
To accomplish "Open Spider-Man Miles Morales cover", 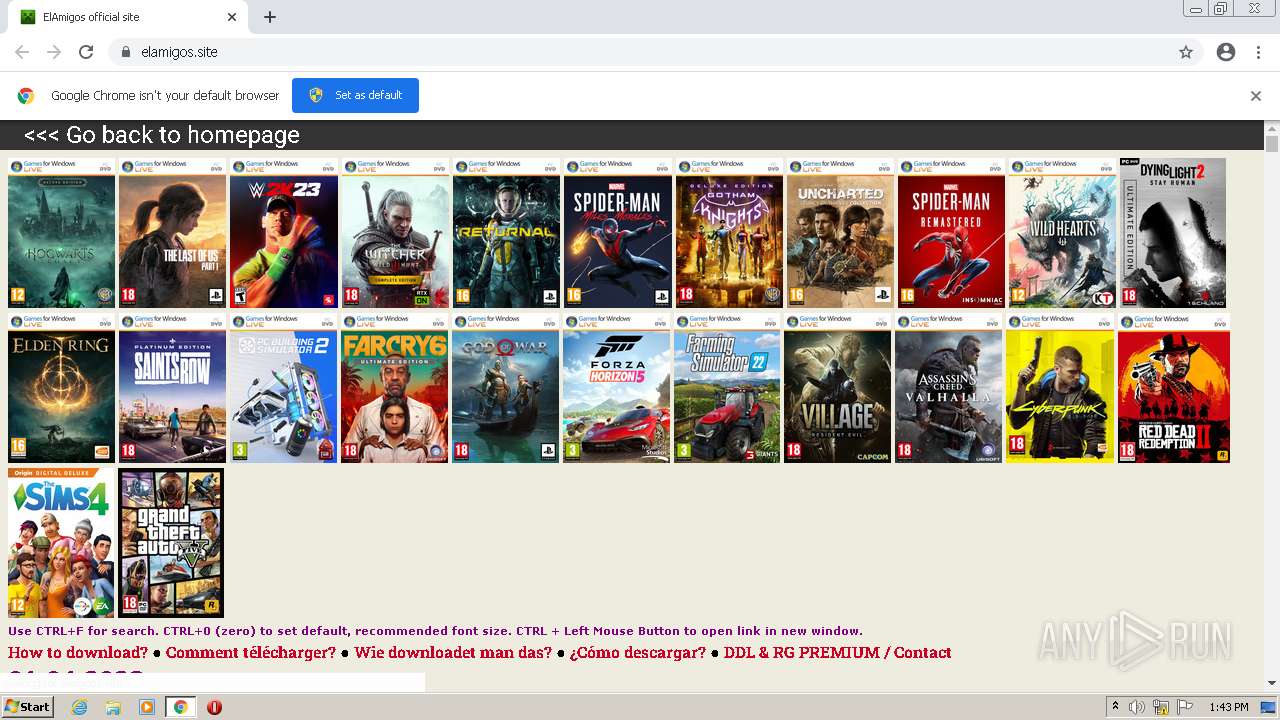I will (x=617, y=233).
